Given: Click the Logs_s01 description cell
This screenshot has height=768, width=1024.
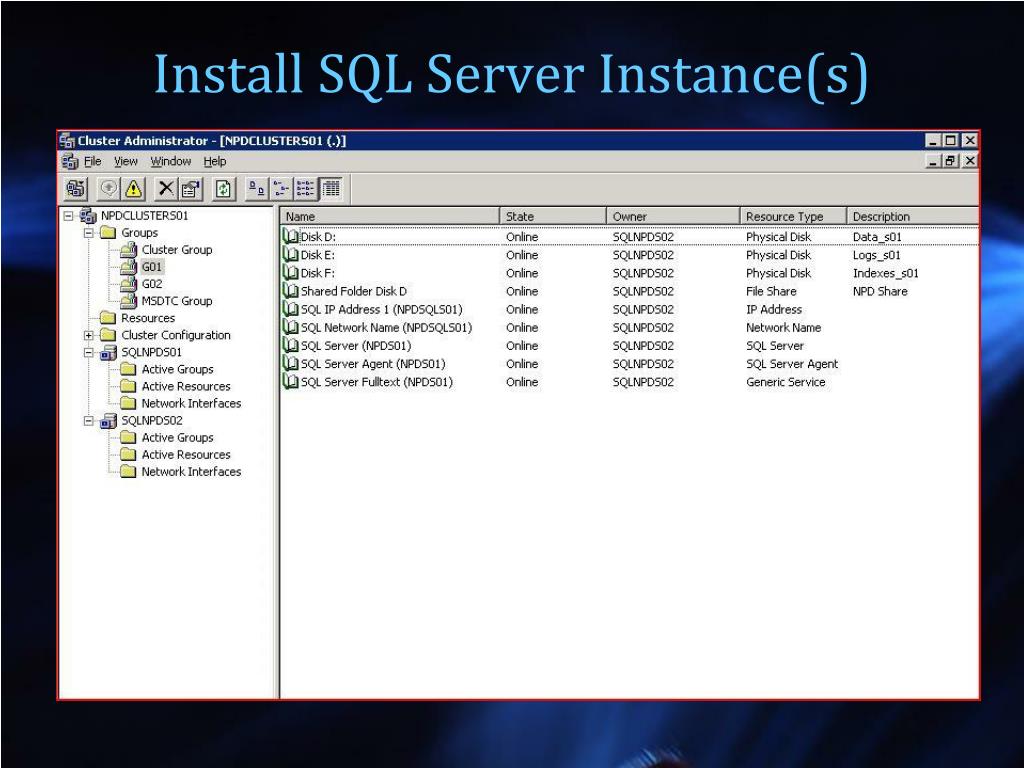Looking at the screenshot, I should pyautogui.click(x=876, y=255).
